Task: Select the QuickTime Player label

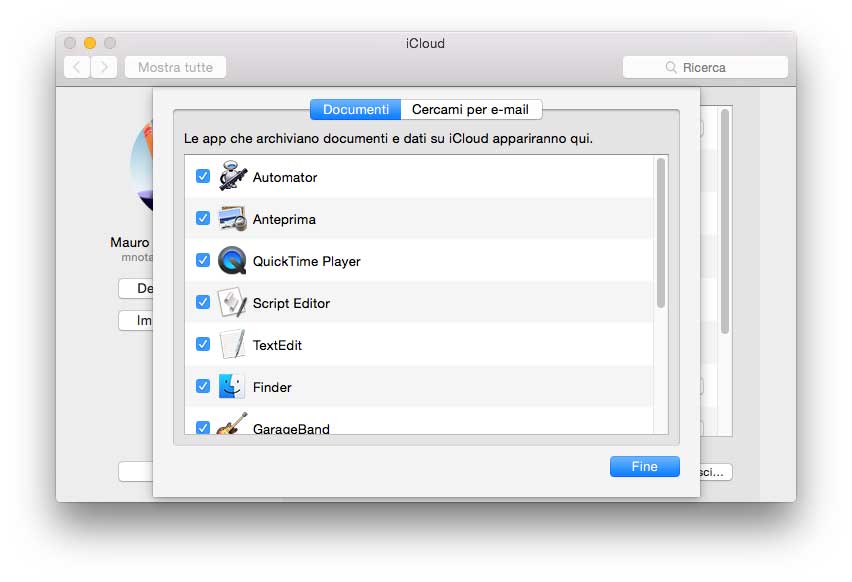Action: (306, 261)
